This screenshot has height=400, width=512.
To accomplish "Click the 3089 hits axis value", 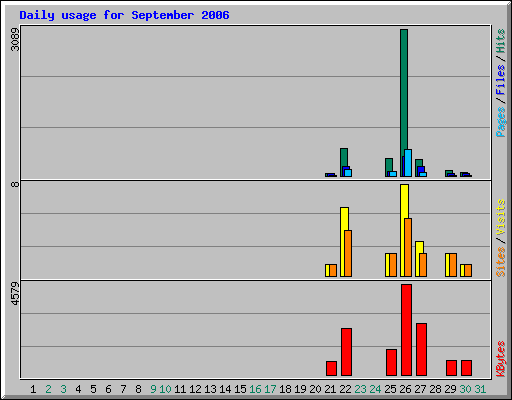I will pyautogui.click(x=15, y=39).
